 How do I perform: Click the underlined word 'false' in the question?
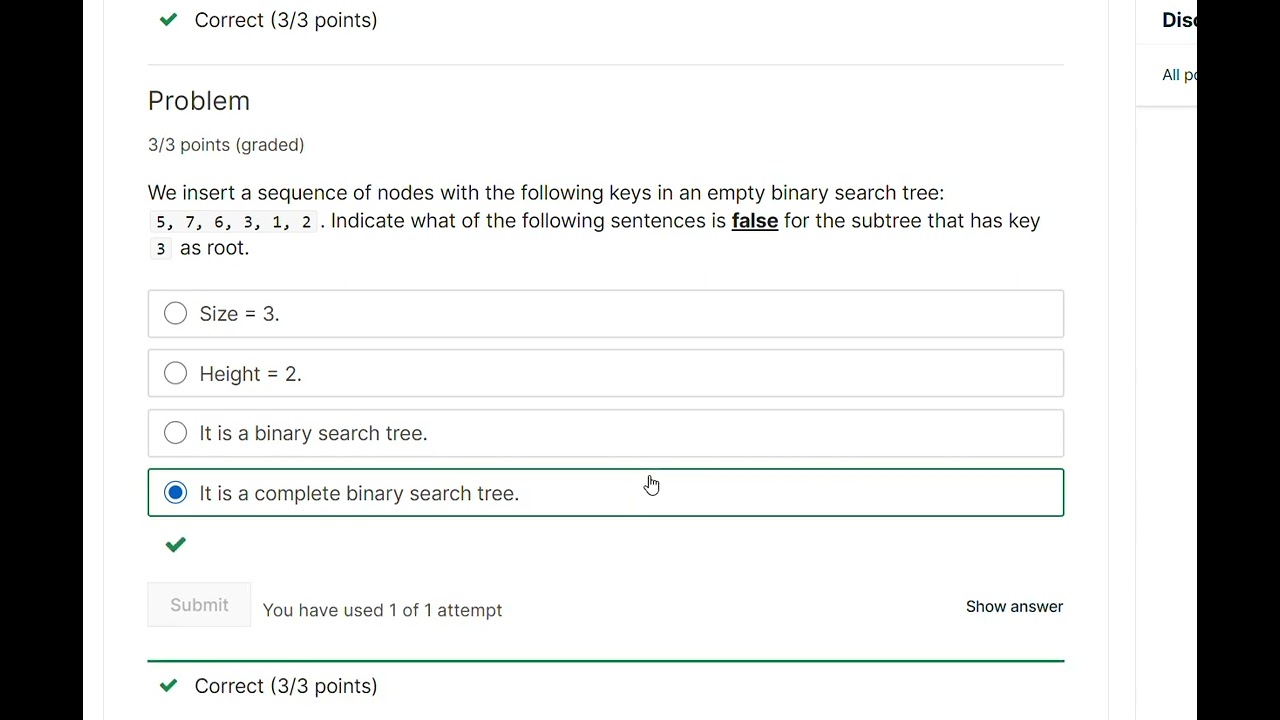[755, 221]
